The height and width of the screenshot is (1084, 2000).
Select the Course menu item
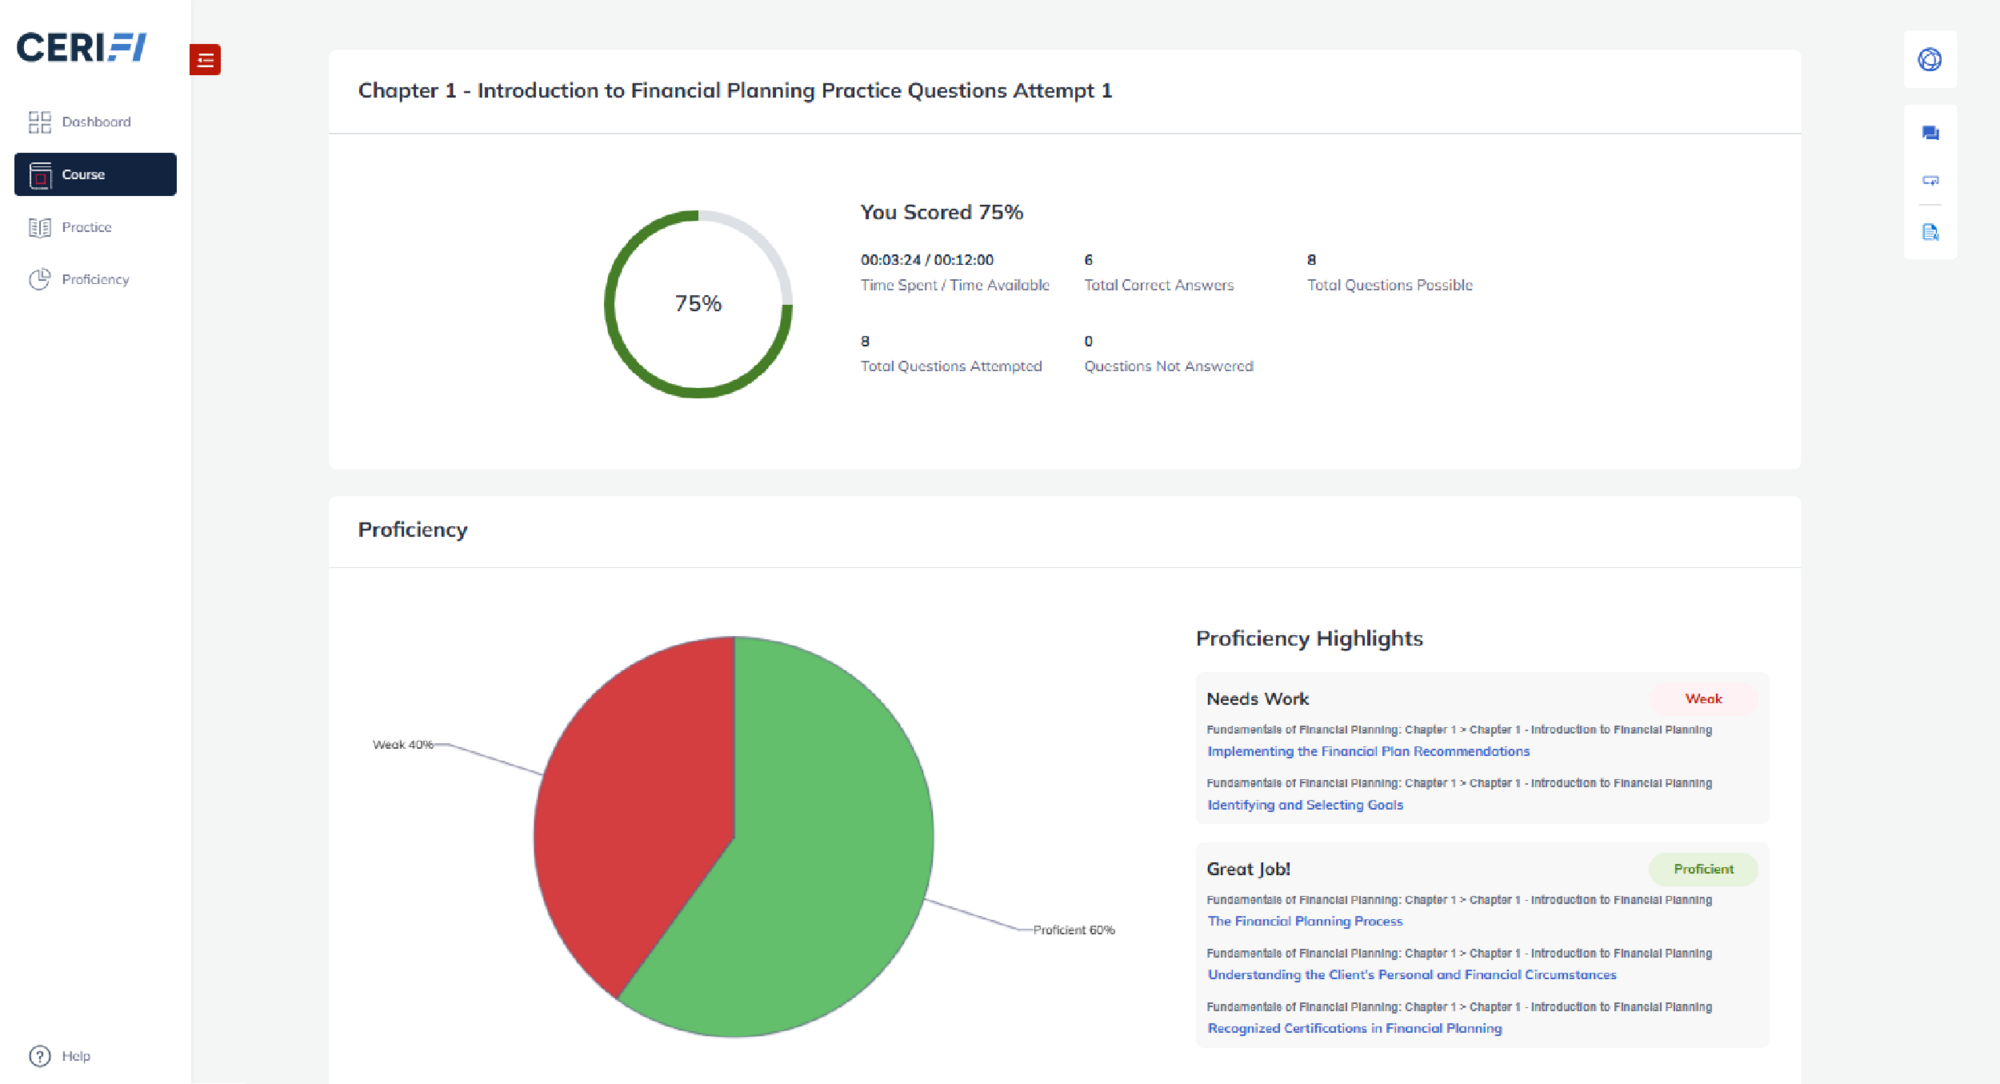point(95,174)
